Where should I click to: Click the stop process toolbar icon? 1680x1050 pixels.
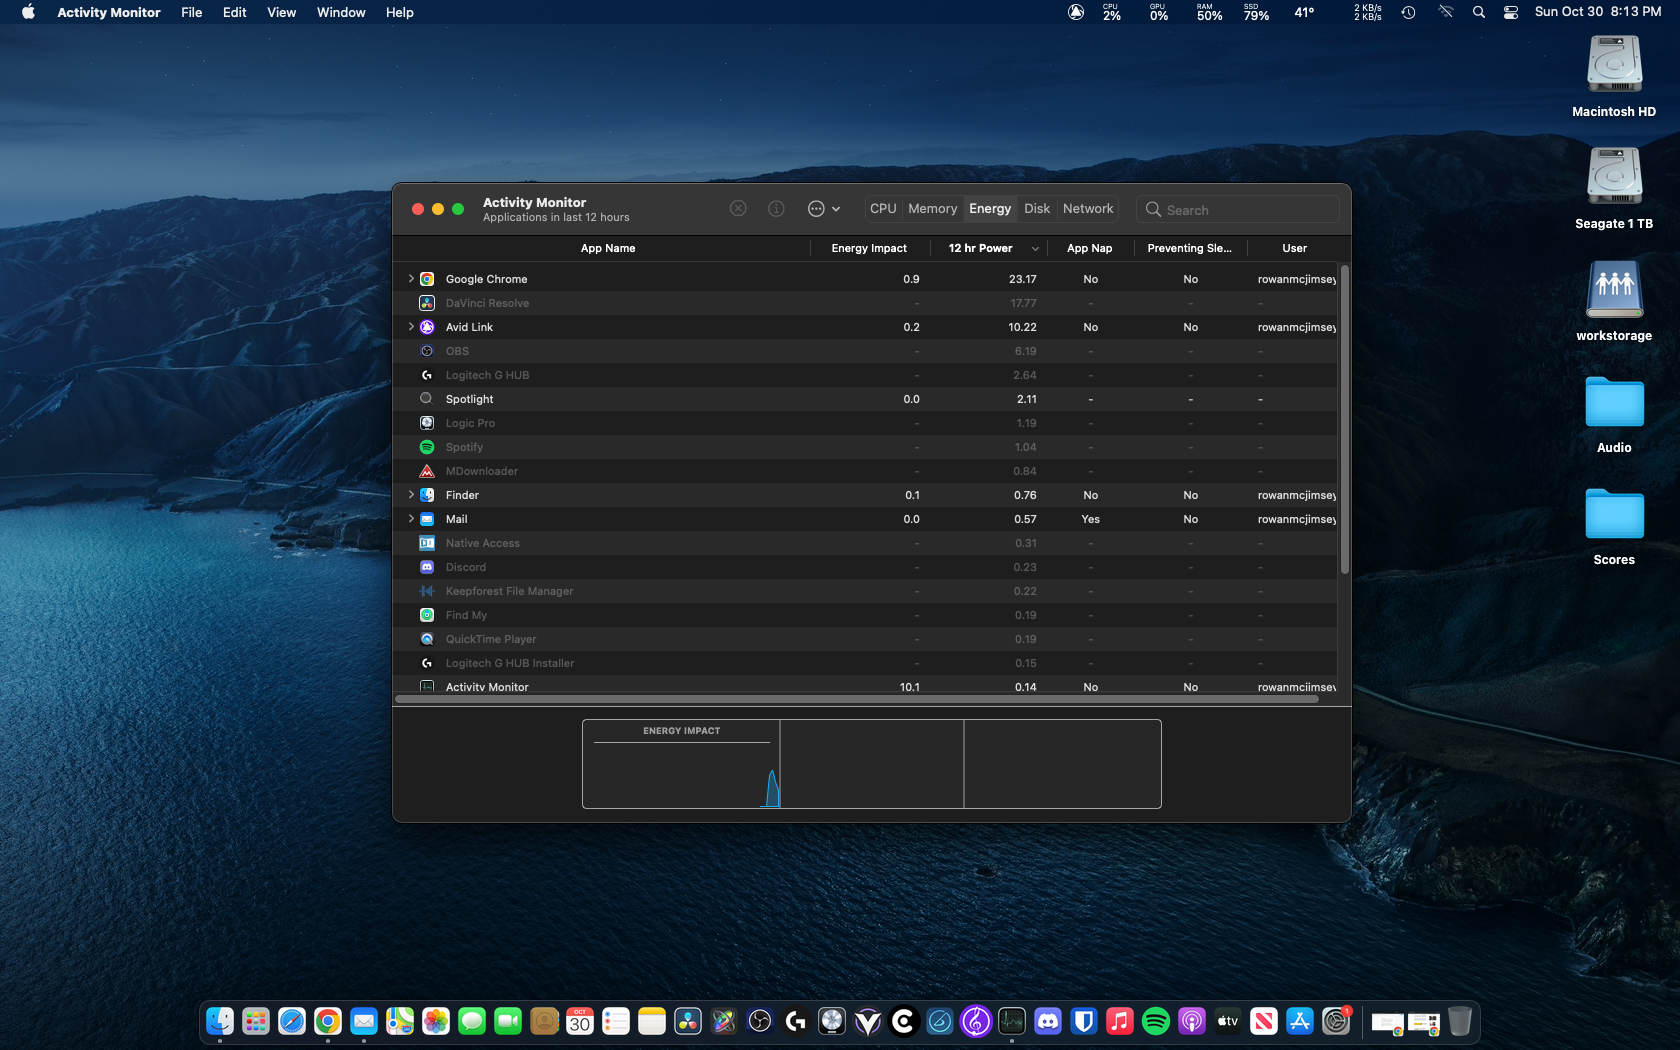pos(738,209)
